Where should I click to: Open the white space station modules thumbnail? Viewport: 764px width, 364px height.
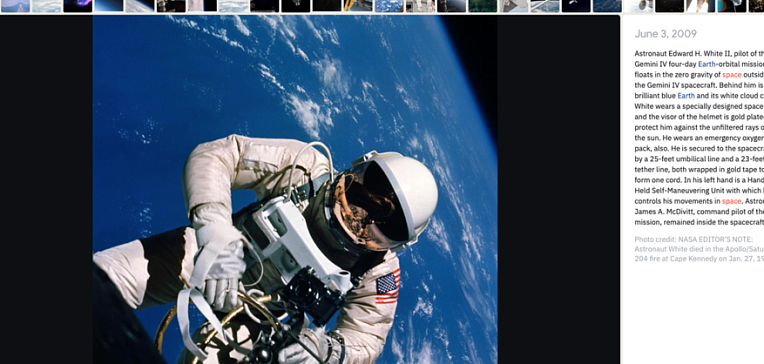tap(421, 6)
